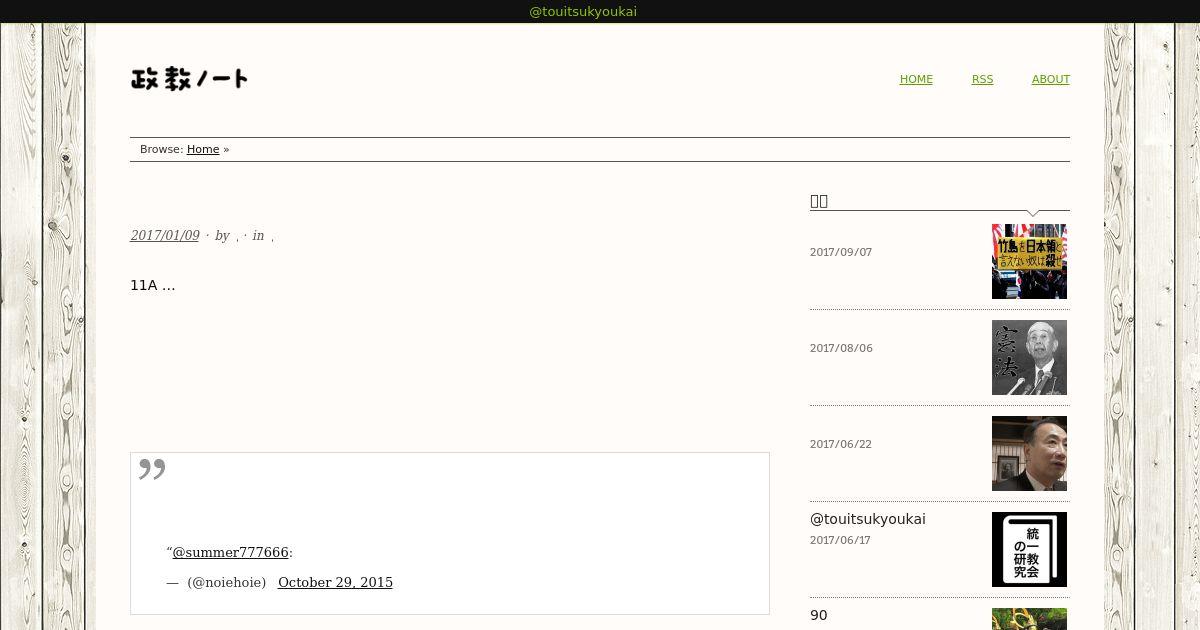This screenshot has width=1200, height=630.
Task: Open the RSS feed link
Action: pos(982,79)
